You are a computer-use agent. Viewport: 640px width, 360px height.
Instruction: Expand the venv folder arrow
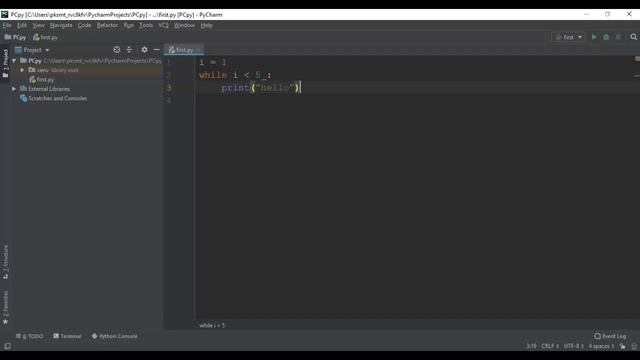pyautogui.click(x=22, y=70)
